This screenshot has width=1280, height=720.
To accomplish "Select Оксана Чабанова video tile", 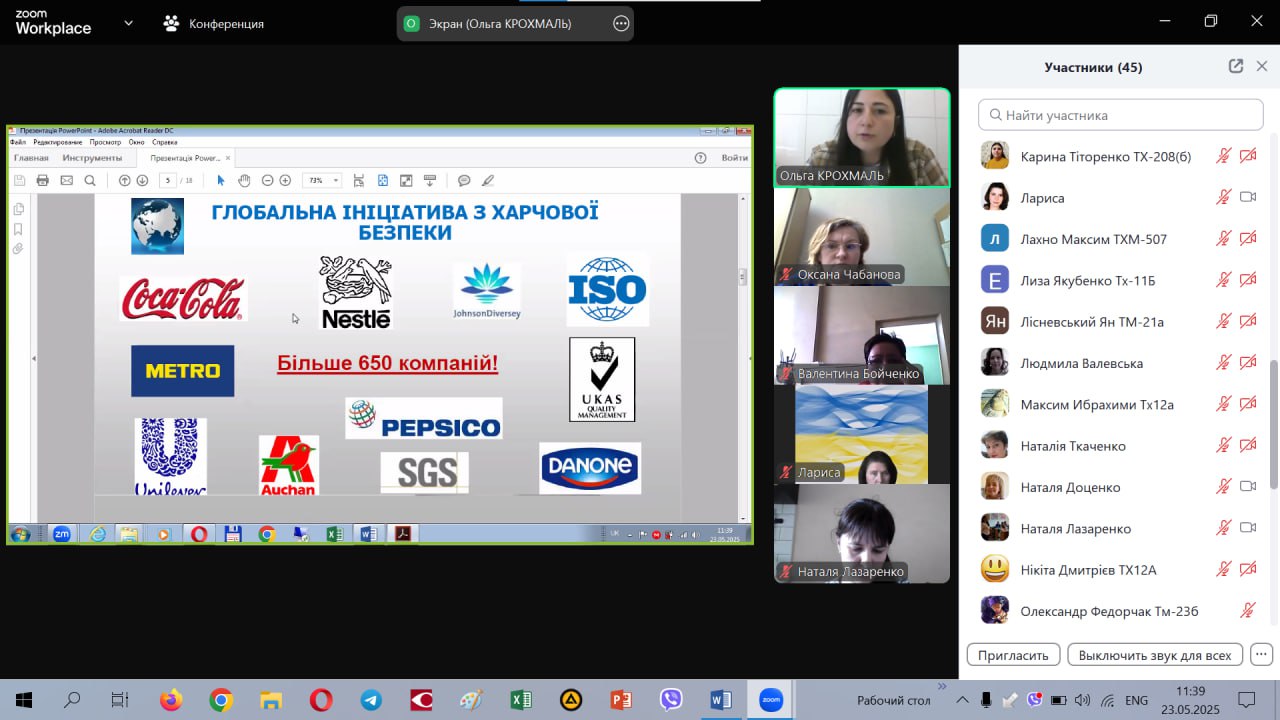I will point(862,237).
